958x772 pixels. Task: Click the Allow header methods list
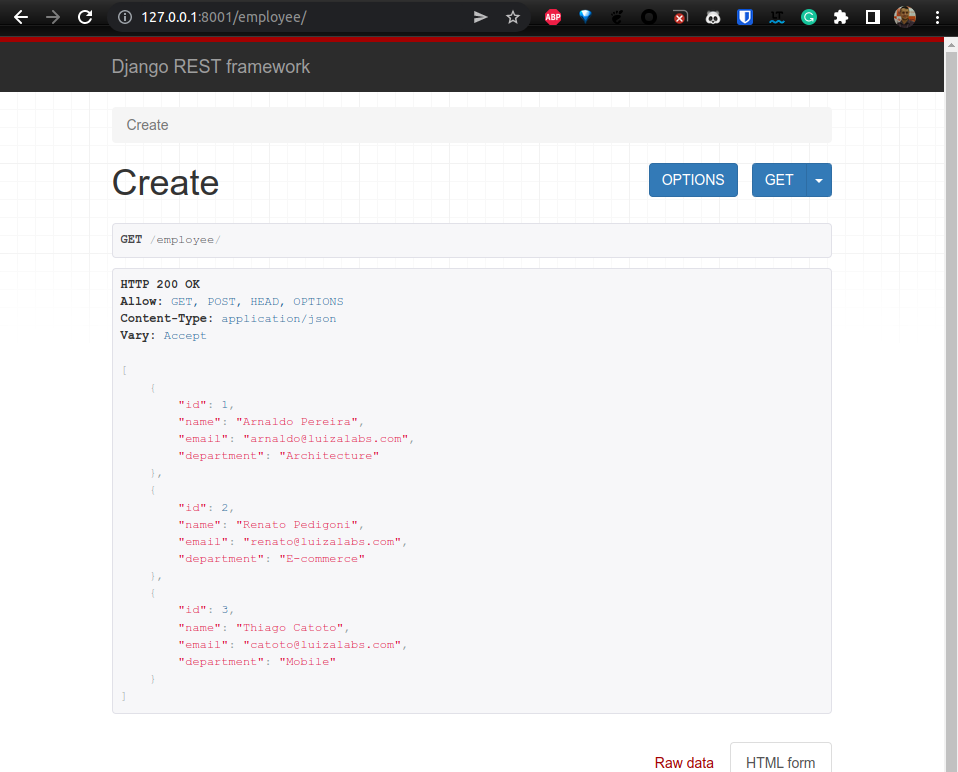point(257,302)
